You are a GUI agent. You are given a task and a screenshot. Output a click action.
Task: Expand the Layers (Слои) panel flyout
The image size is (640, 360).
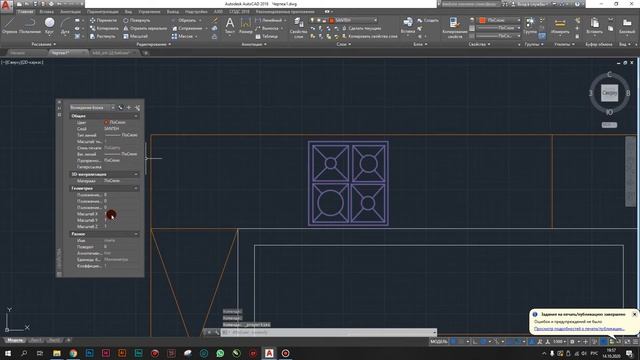[x=344, y=44]
